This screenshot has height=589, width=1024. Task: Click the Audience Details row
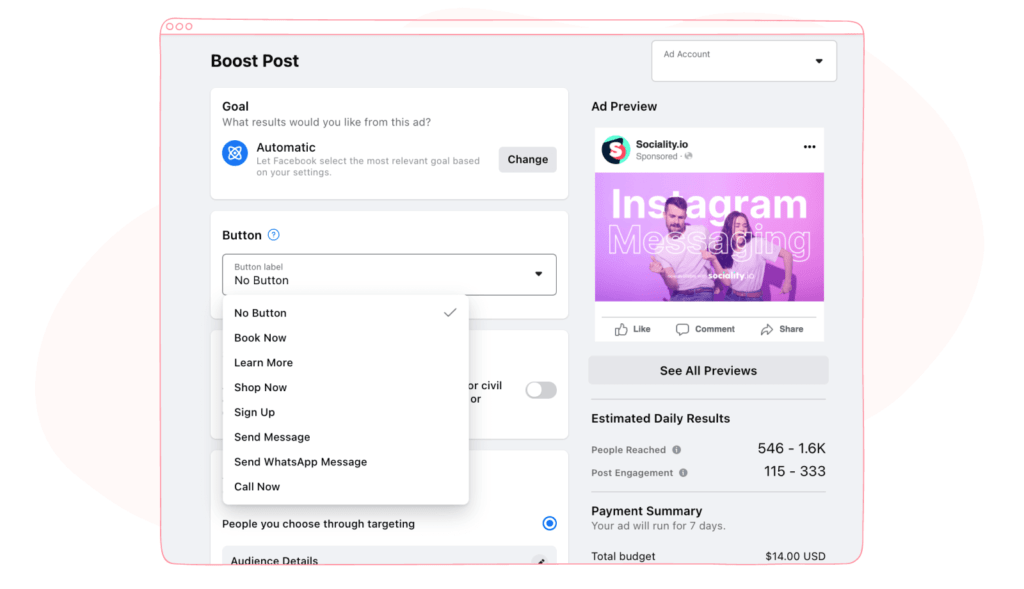[x=389, y=556]
